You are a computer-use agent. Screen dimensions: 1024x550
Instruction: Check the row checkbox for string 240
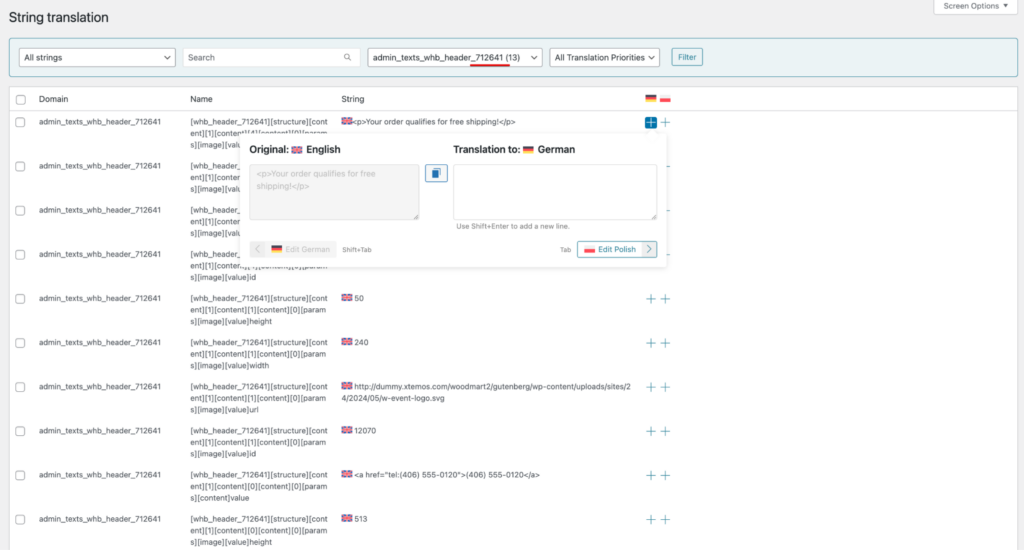[21, 343]
